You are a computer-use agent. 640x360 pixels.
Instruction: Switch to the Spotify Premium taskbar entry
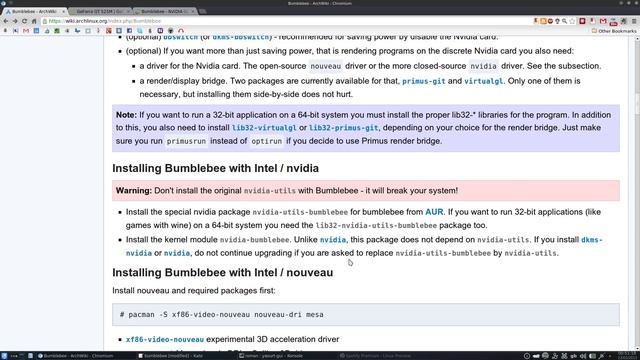click(x=376, y=356)
